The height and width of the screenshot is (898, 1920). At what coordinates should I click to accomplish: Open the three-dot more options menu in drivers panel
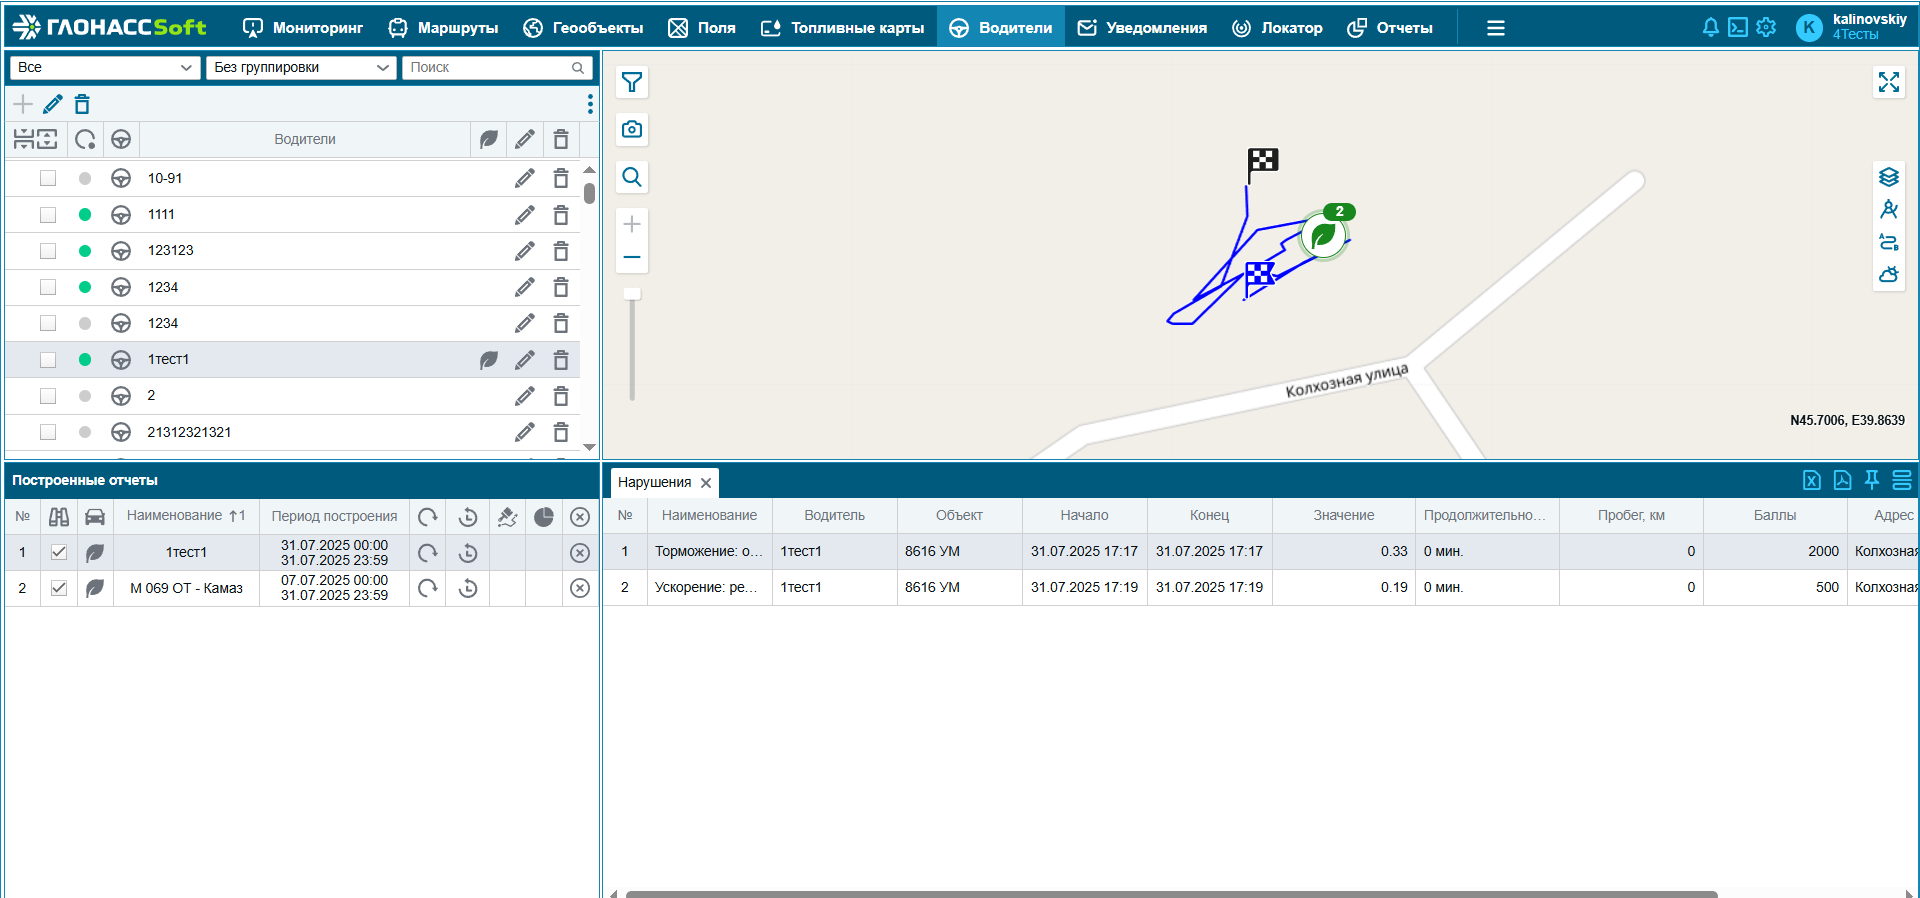click(590, 104)
